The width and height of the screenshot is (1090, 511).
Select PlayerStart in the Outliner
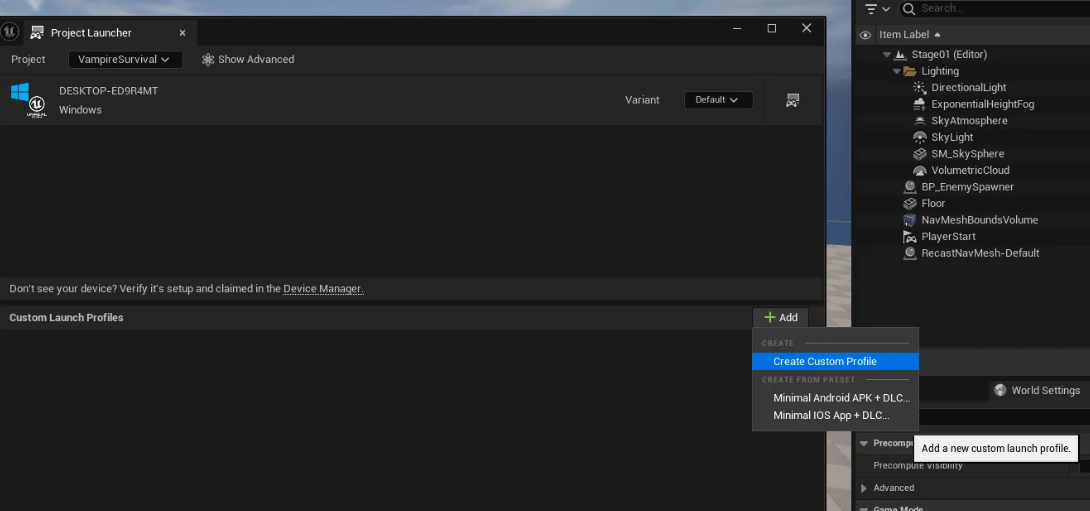(x=948, y=237)
